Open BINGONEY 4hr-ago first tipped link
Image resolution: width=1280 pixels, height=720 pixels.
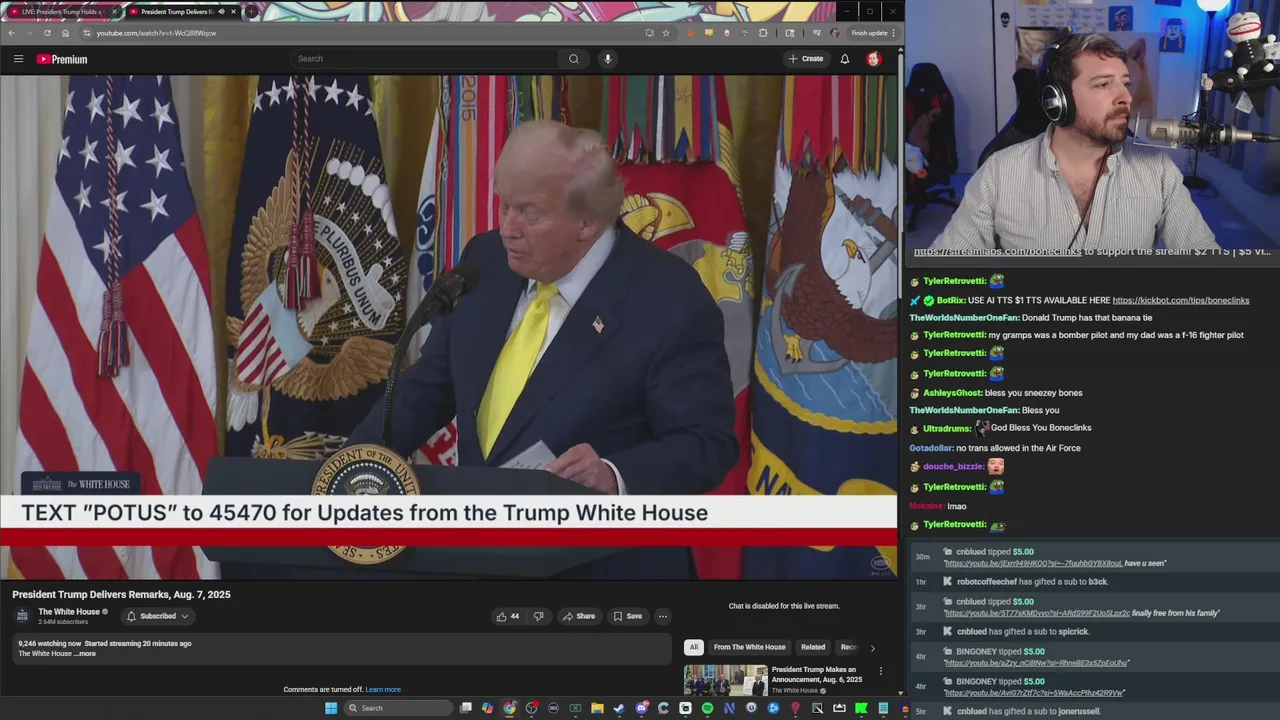[1036, 663]
